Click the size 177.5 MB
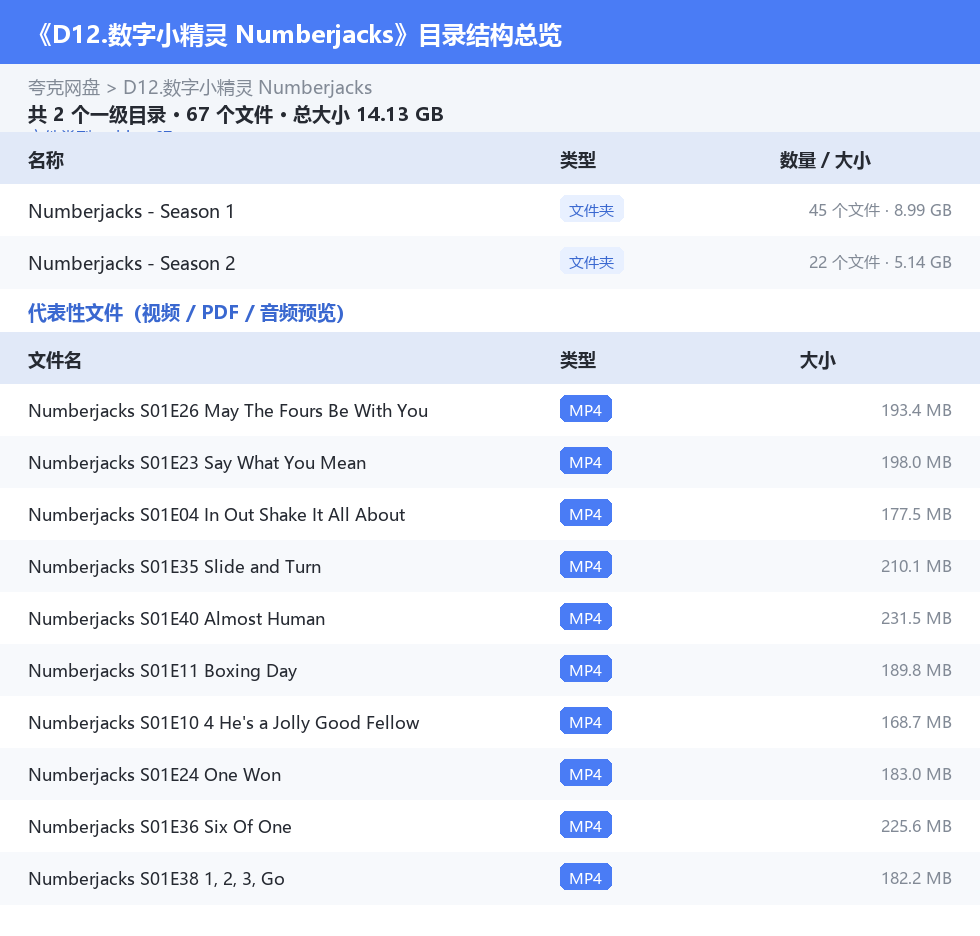Screen dimensions: 980x936 point(916,514)
